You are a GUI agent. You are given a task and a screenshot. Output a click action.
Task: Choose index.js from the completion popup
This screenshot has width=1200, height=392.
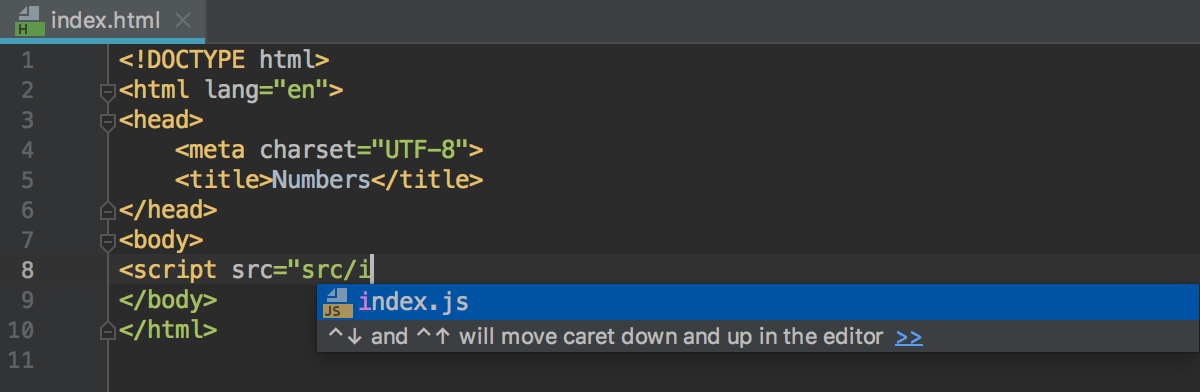758,302
